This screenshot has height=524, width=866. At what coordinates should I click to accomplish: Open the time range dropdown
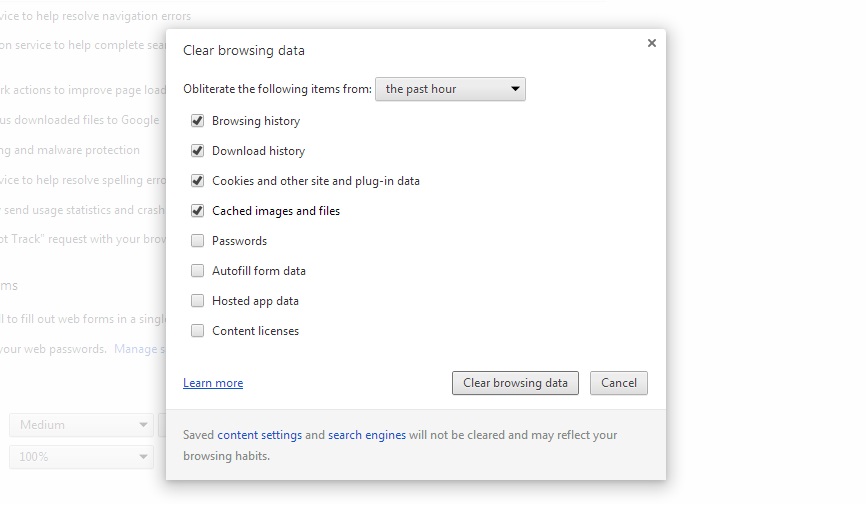pos(450,89)
